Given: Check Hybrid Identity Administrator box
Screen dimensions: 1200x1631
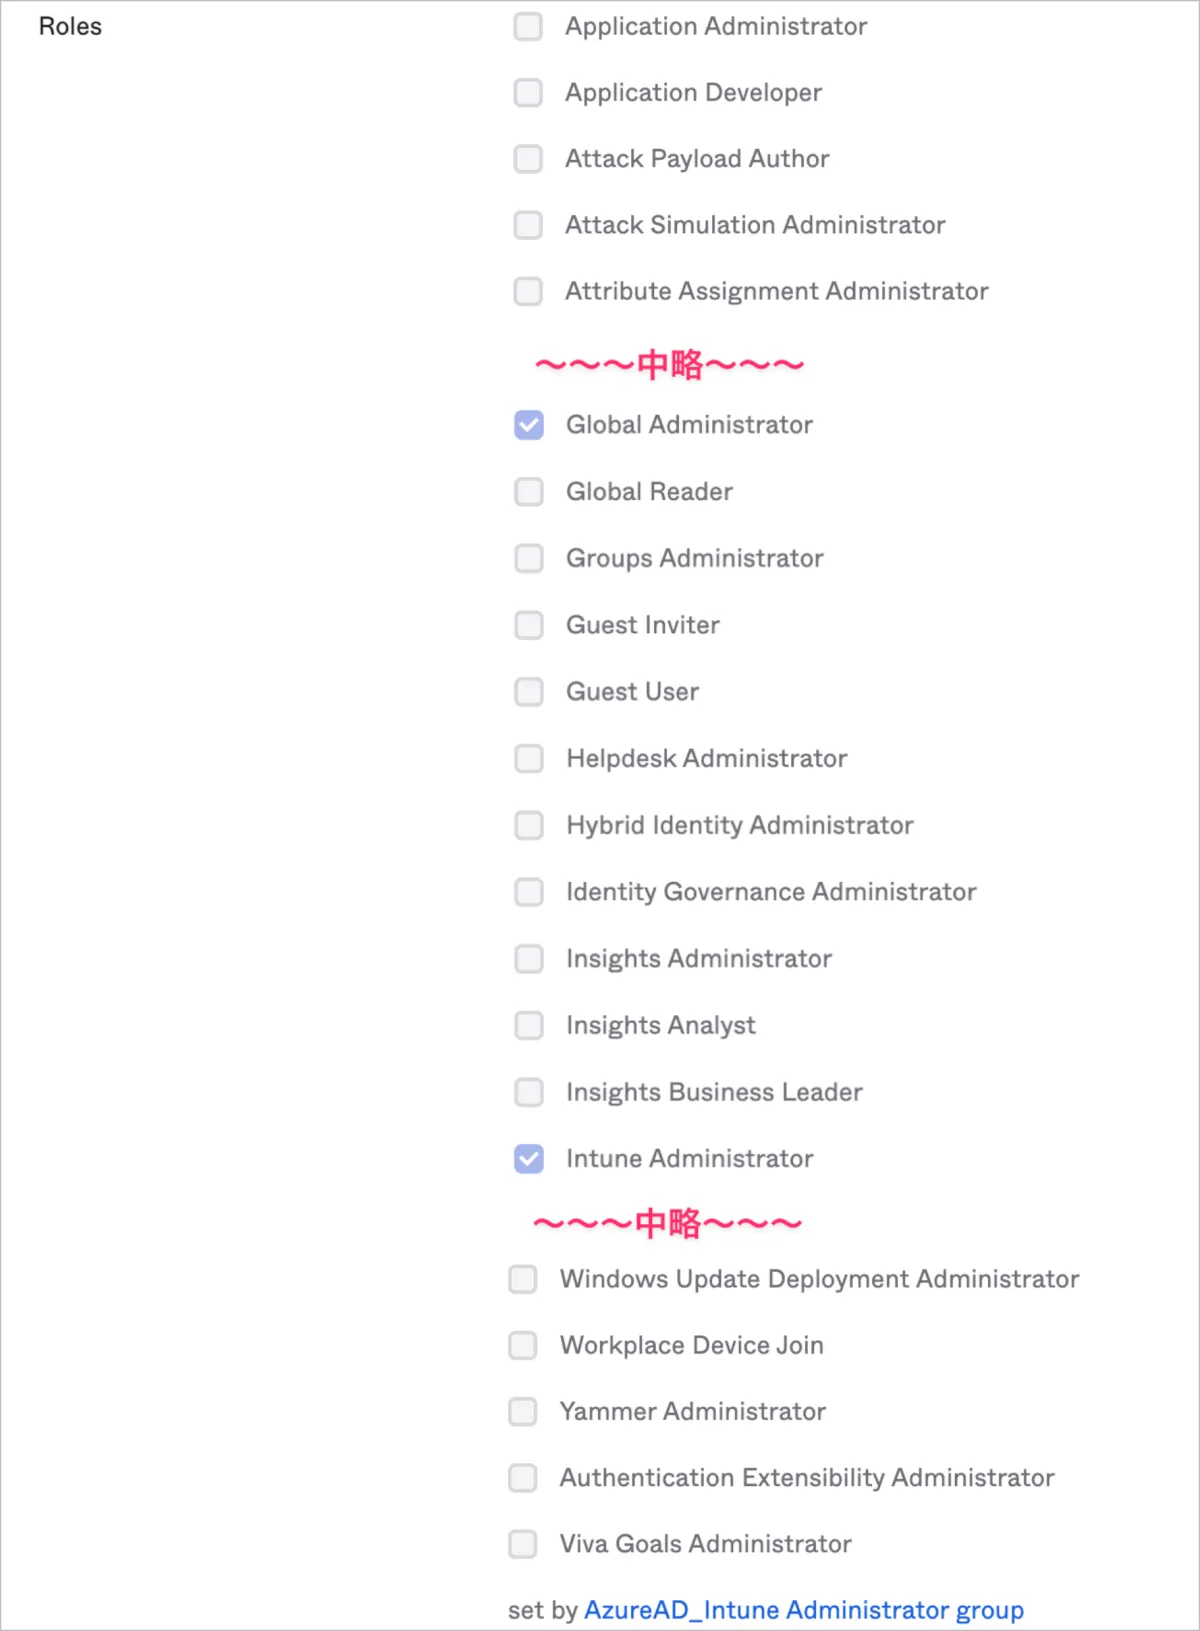Looking at the screenshot, I should click(x=529, y=825).
